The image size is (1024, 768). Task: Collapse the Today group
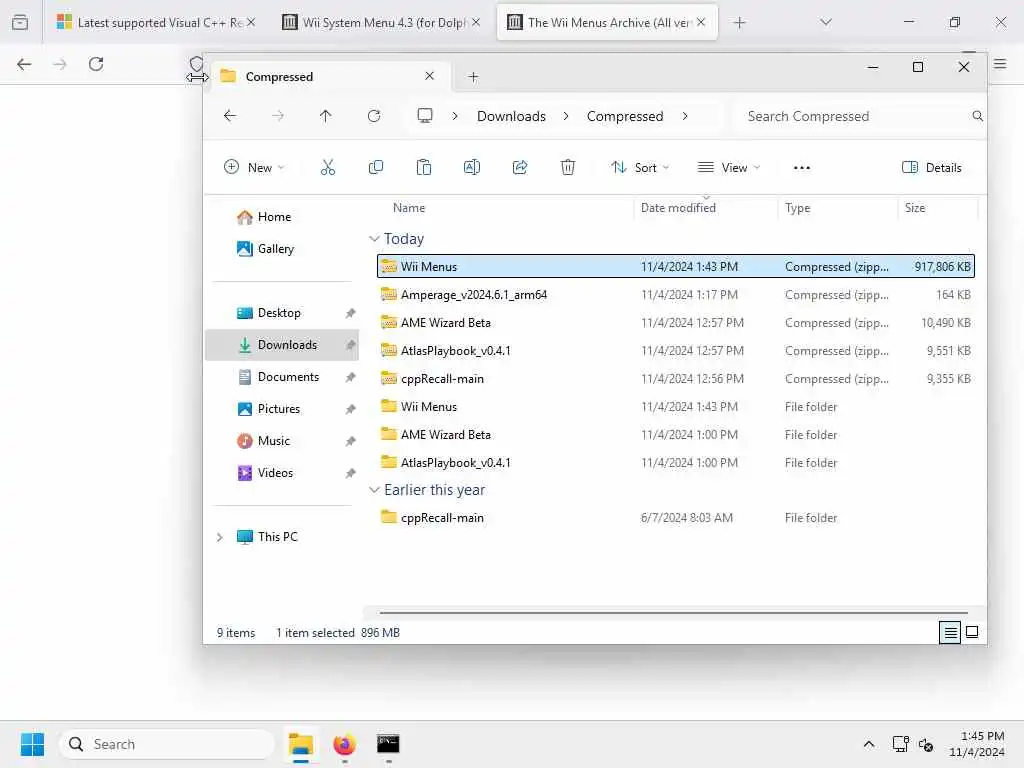point(374,239)
